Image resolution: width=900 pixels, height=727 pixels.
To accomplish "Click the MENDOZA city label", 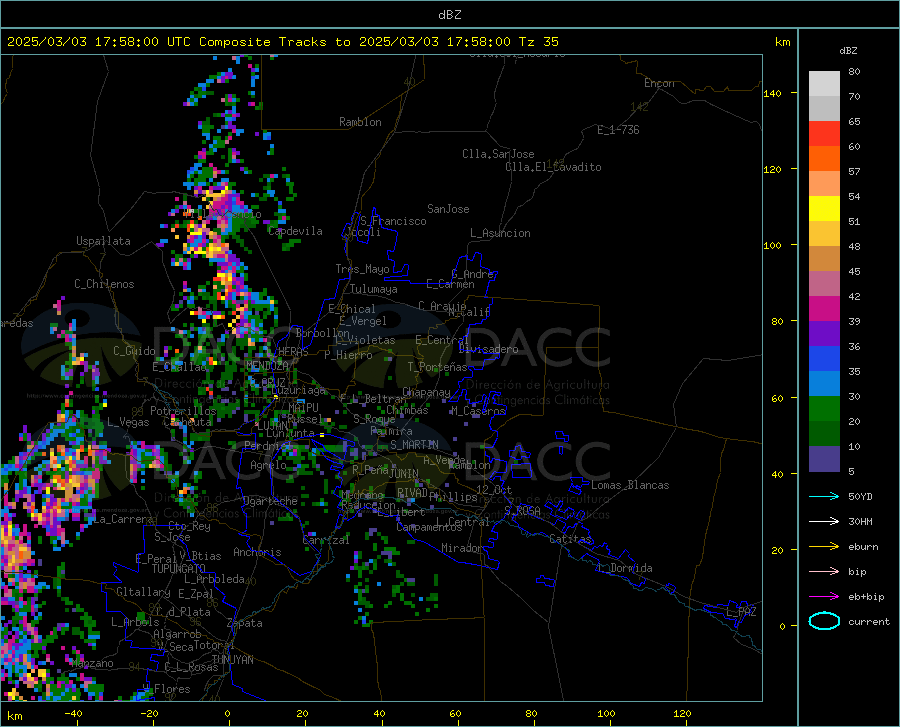I will [267, 366].
